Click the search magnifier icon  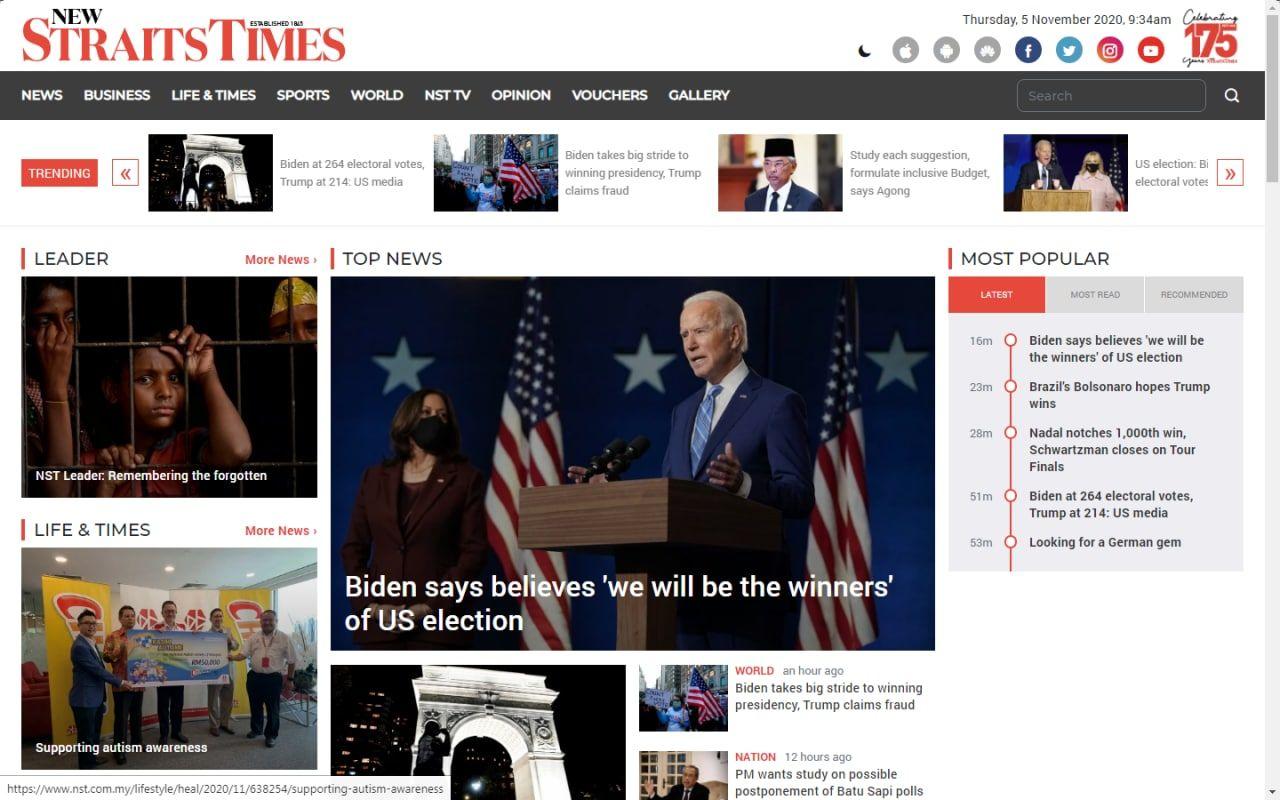point(1232,96)
